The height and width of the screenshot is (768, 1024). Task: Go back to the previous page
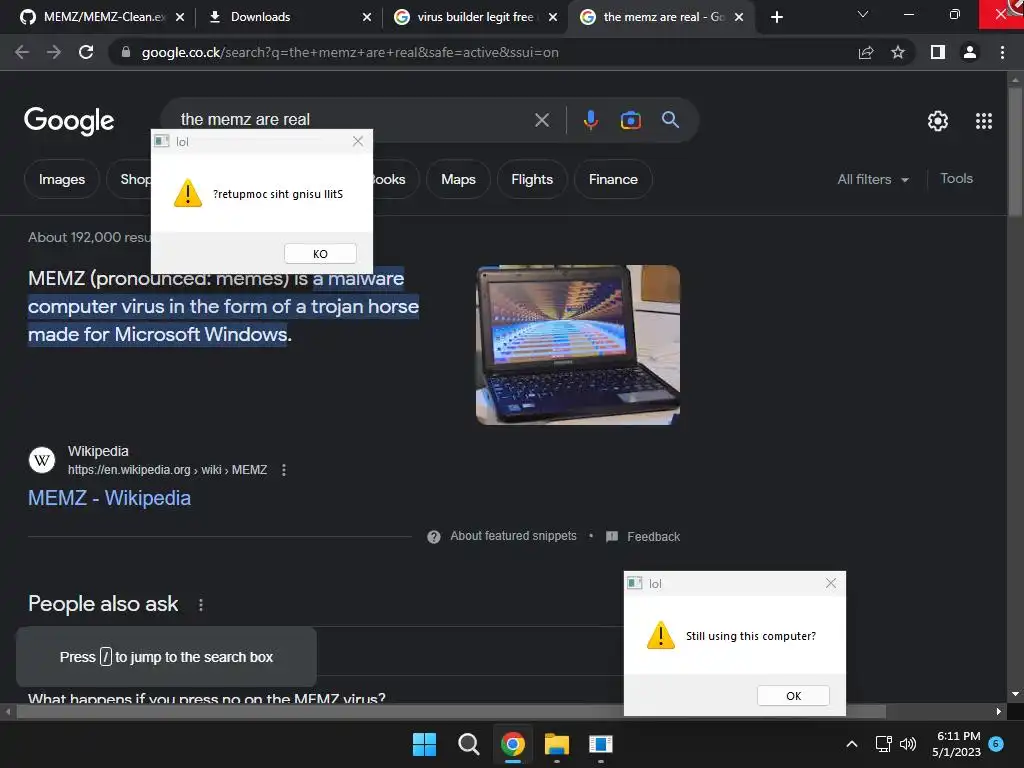[x=22, y=52]
